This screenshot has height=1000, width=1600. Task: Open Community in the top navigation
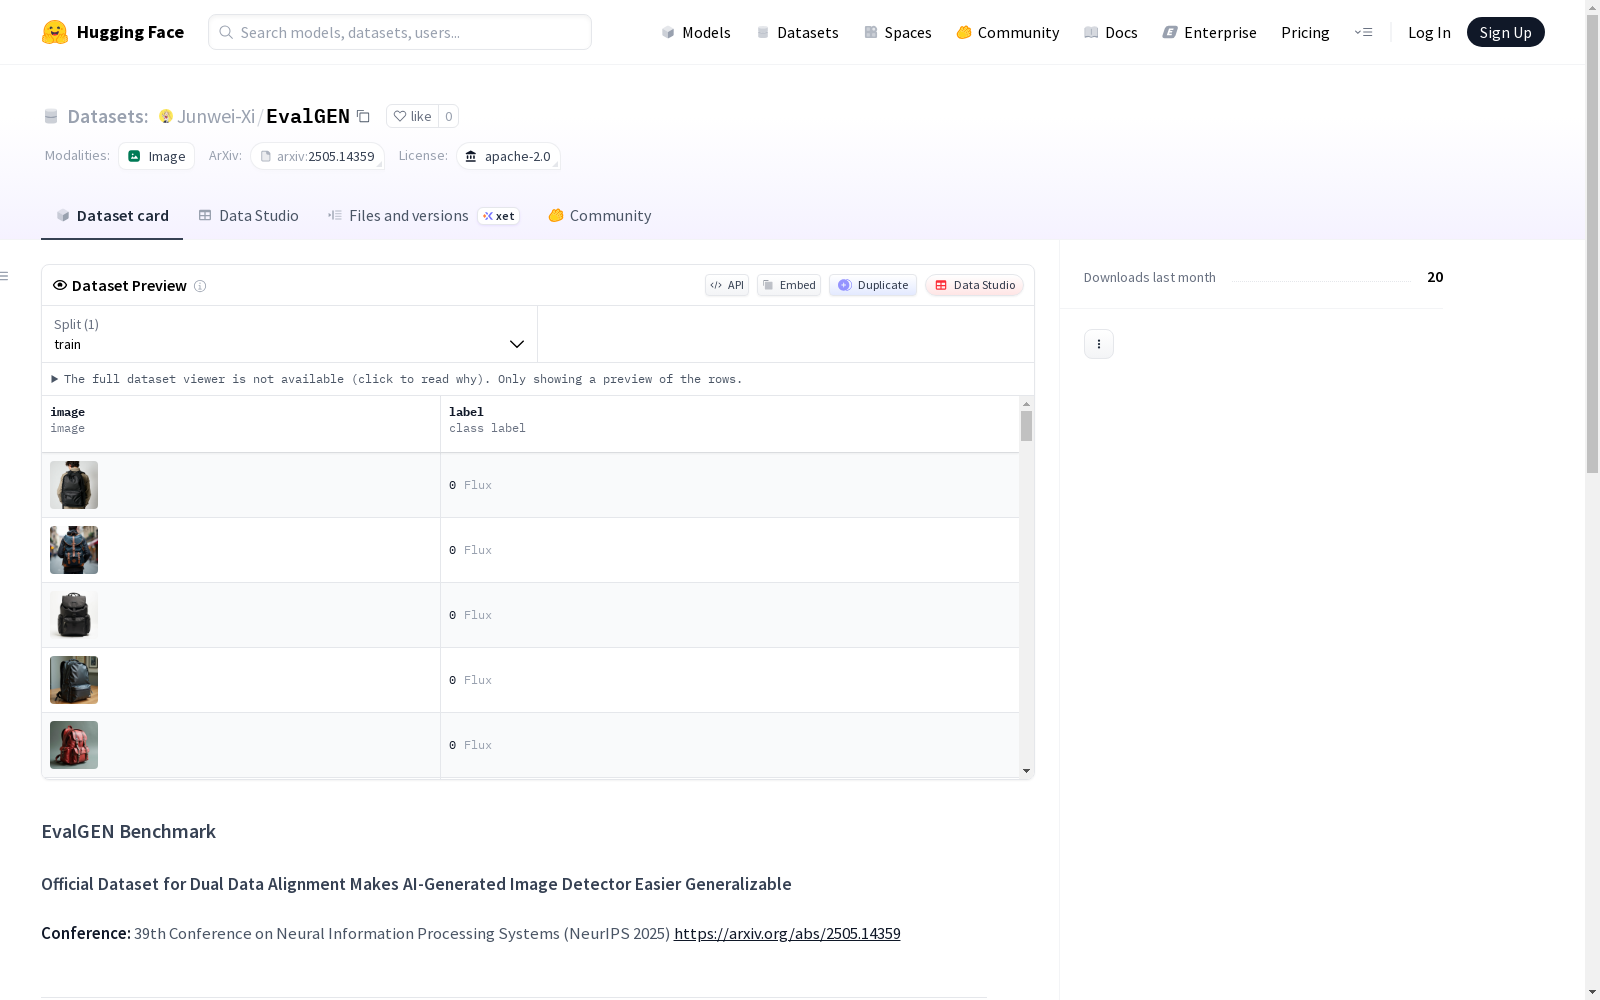point(1008,32)
